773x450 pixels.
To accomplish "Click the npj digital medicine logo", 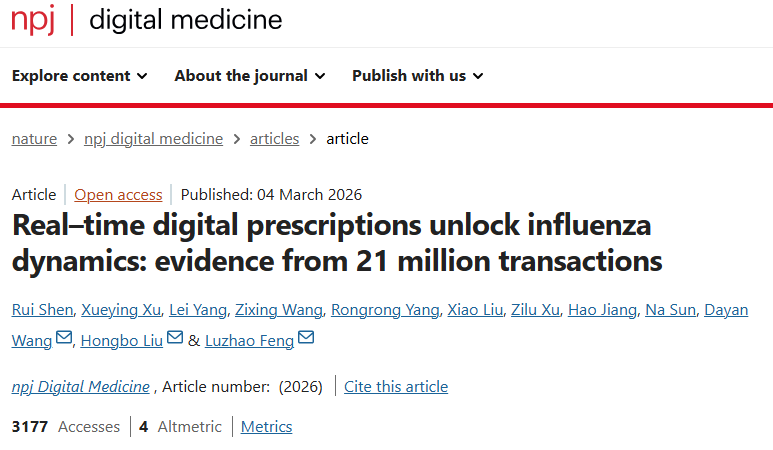I will pos(147,20).
